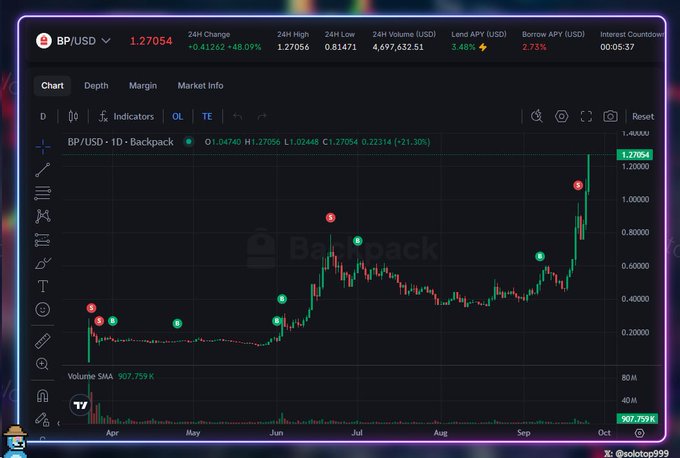Click the 24H High value 1.27056

pos(293,47)
